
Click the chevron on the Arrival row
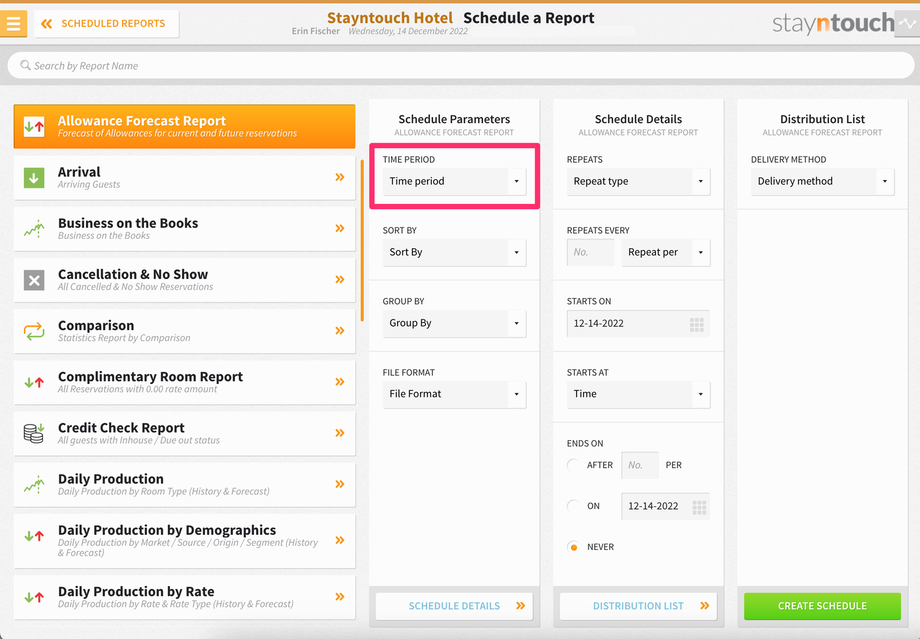pos(340,177)
